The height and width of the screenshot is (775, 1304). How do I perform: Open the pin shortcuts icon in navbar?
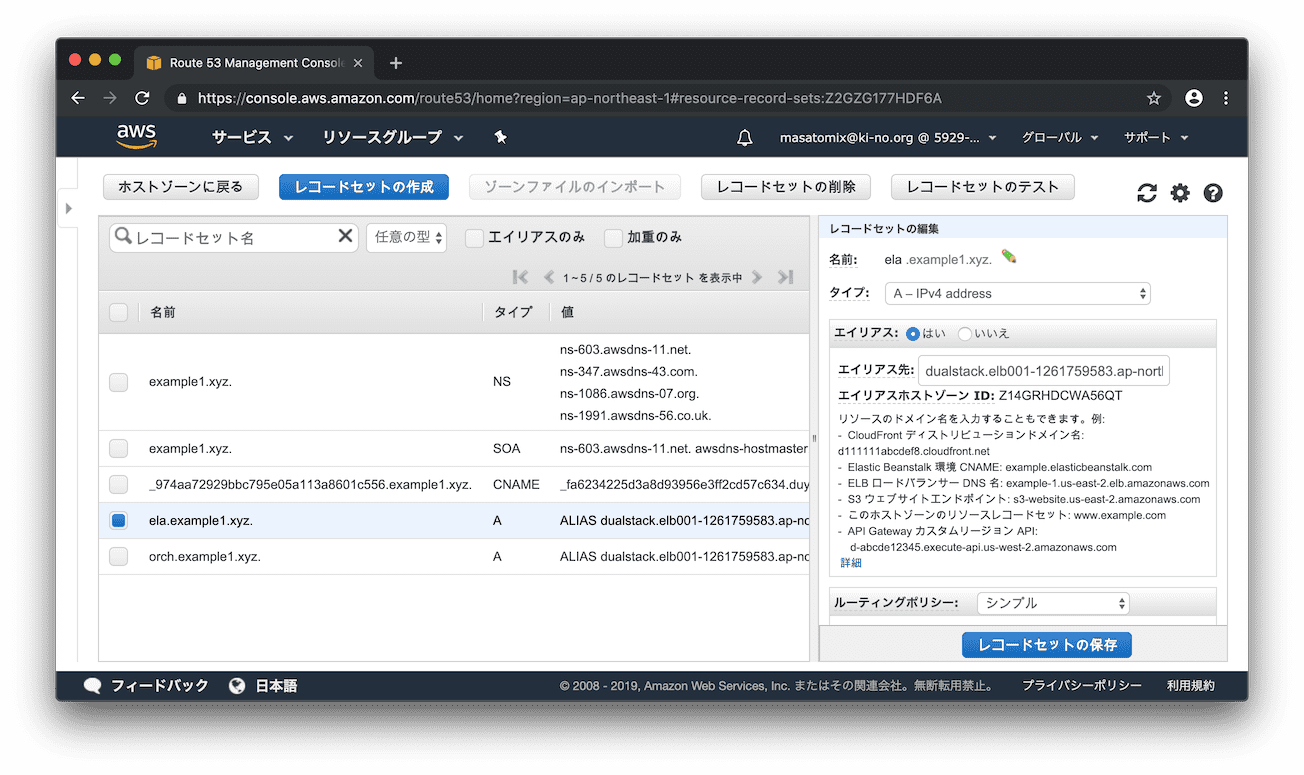coord(501,137)
